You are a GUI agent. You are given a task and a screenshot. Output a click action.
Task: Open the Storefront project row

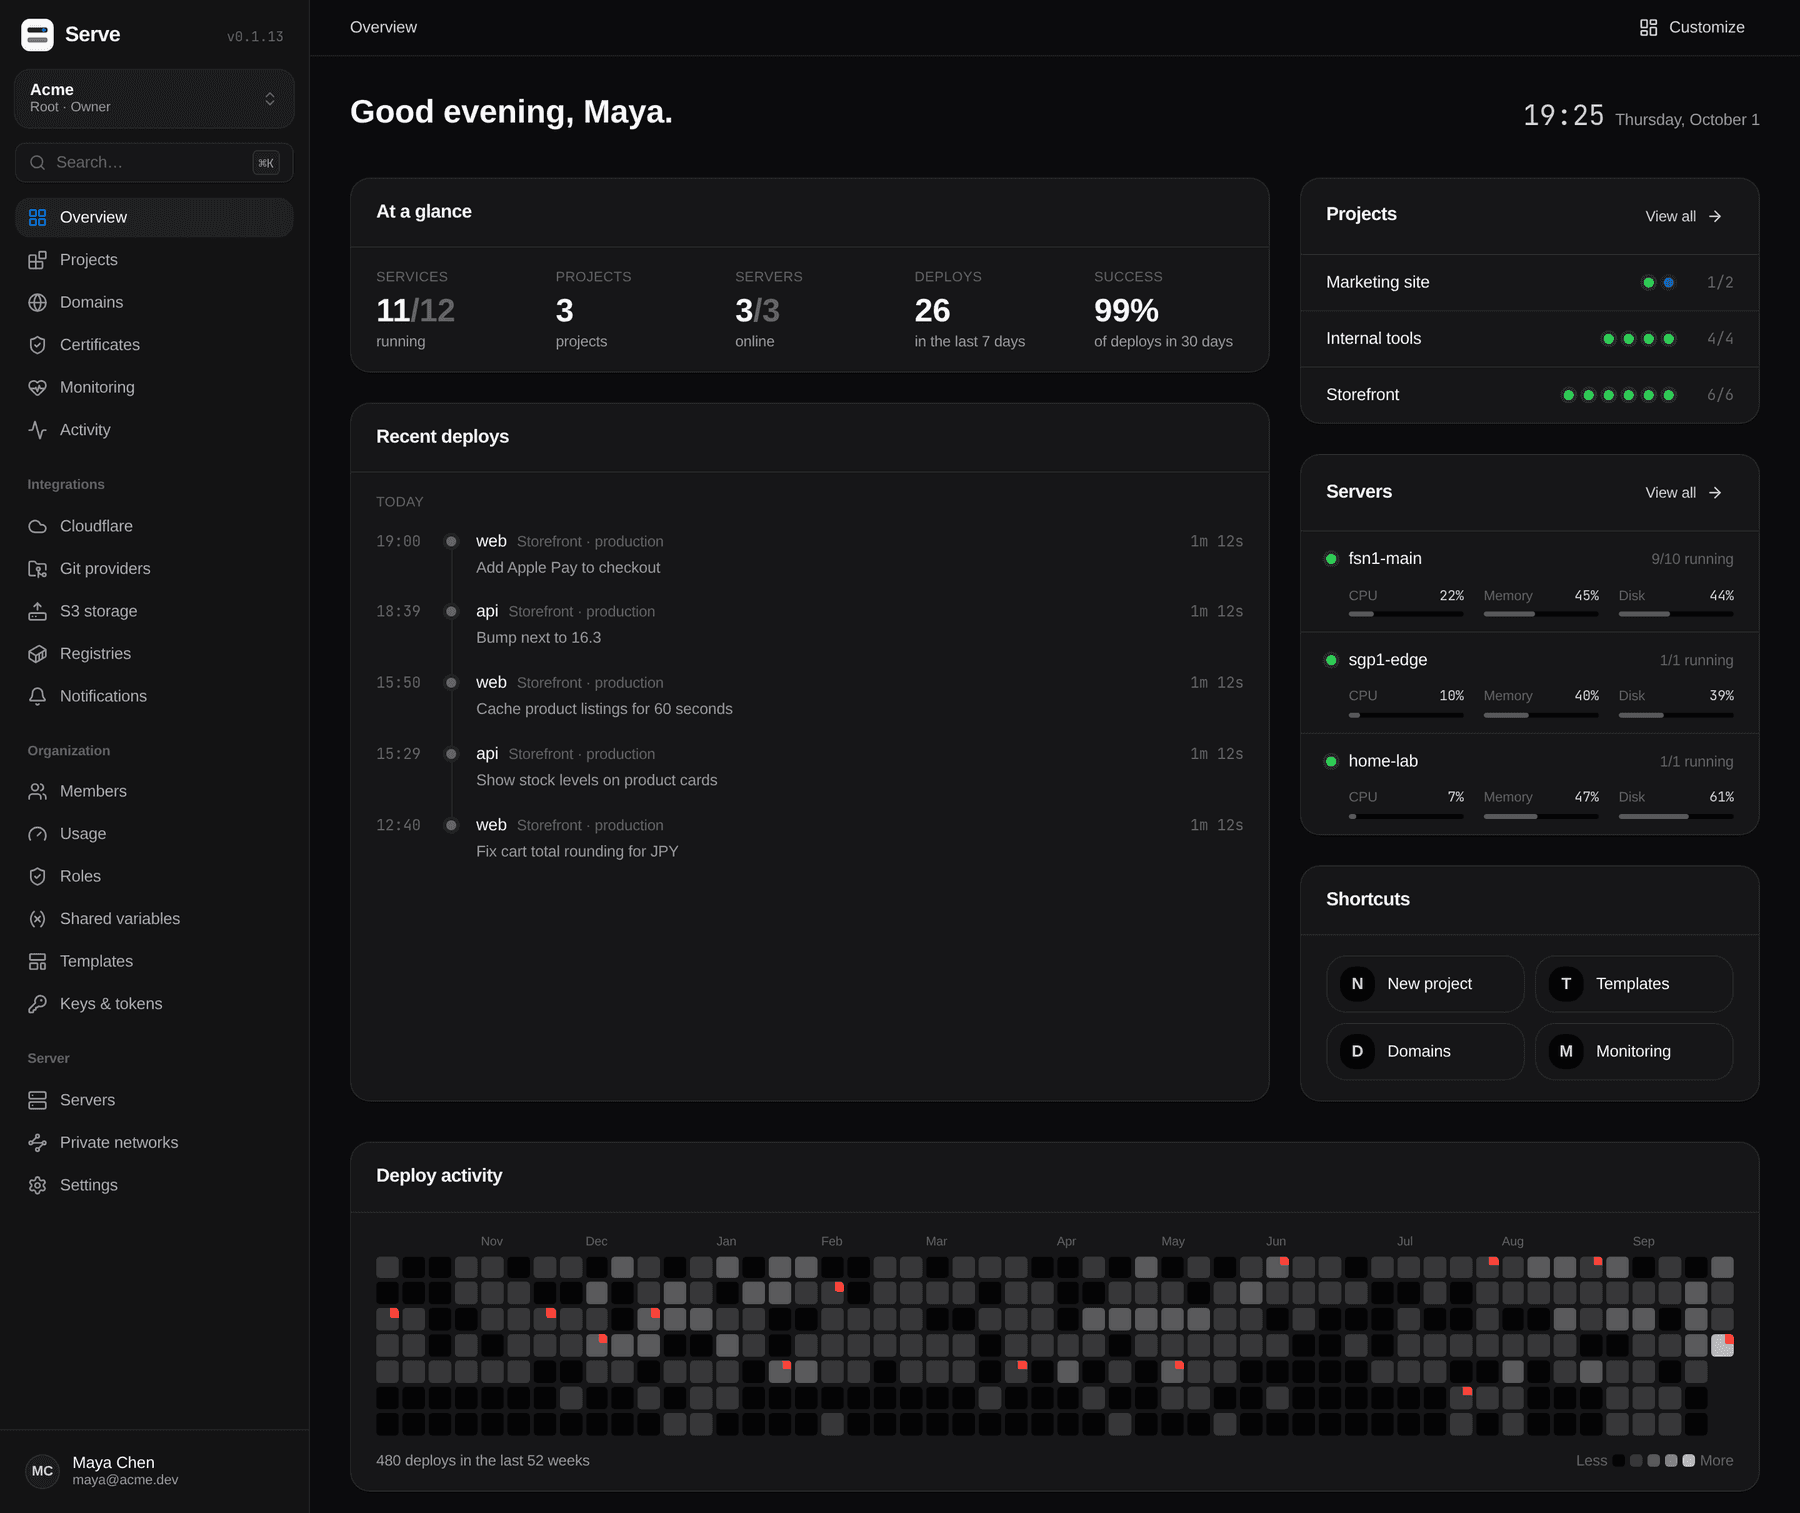pyautogui.click(x=1530, y=394)
